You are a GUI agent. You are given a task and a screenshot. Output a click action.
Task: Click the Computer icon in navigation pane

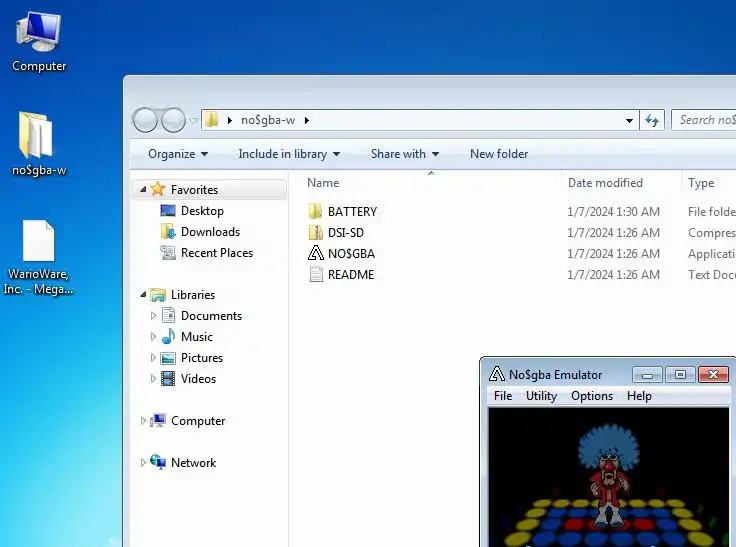[158, 420]
